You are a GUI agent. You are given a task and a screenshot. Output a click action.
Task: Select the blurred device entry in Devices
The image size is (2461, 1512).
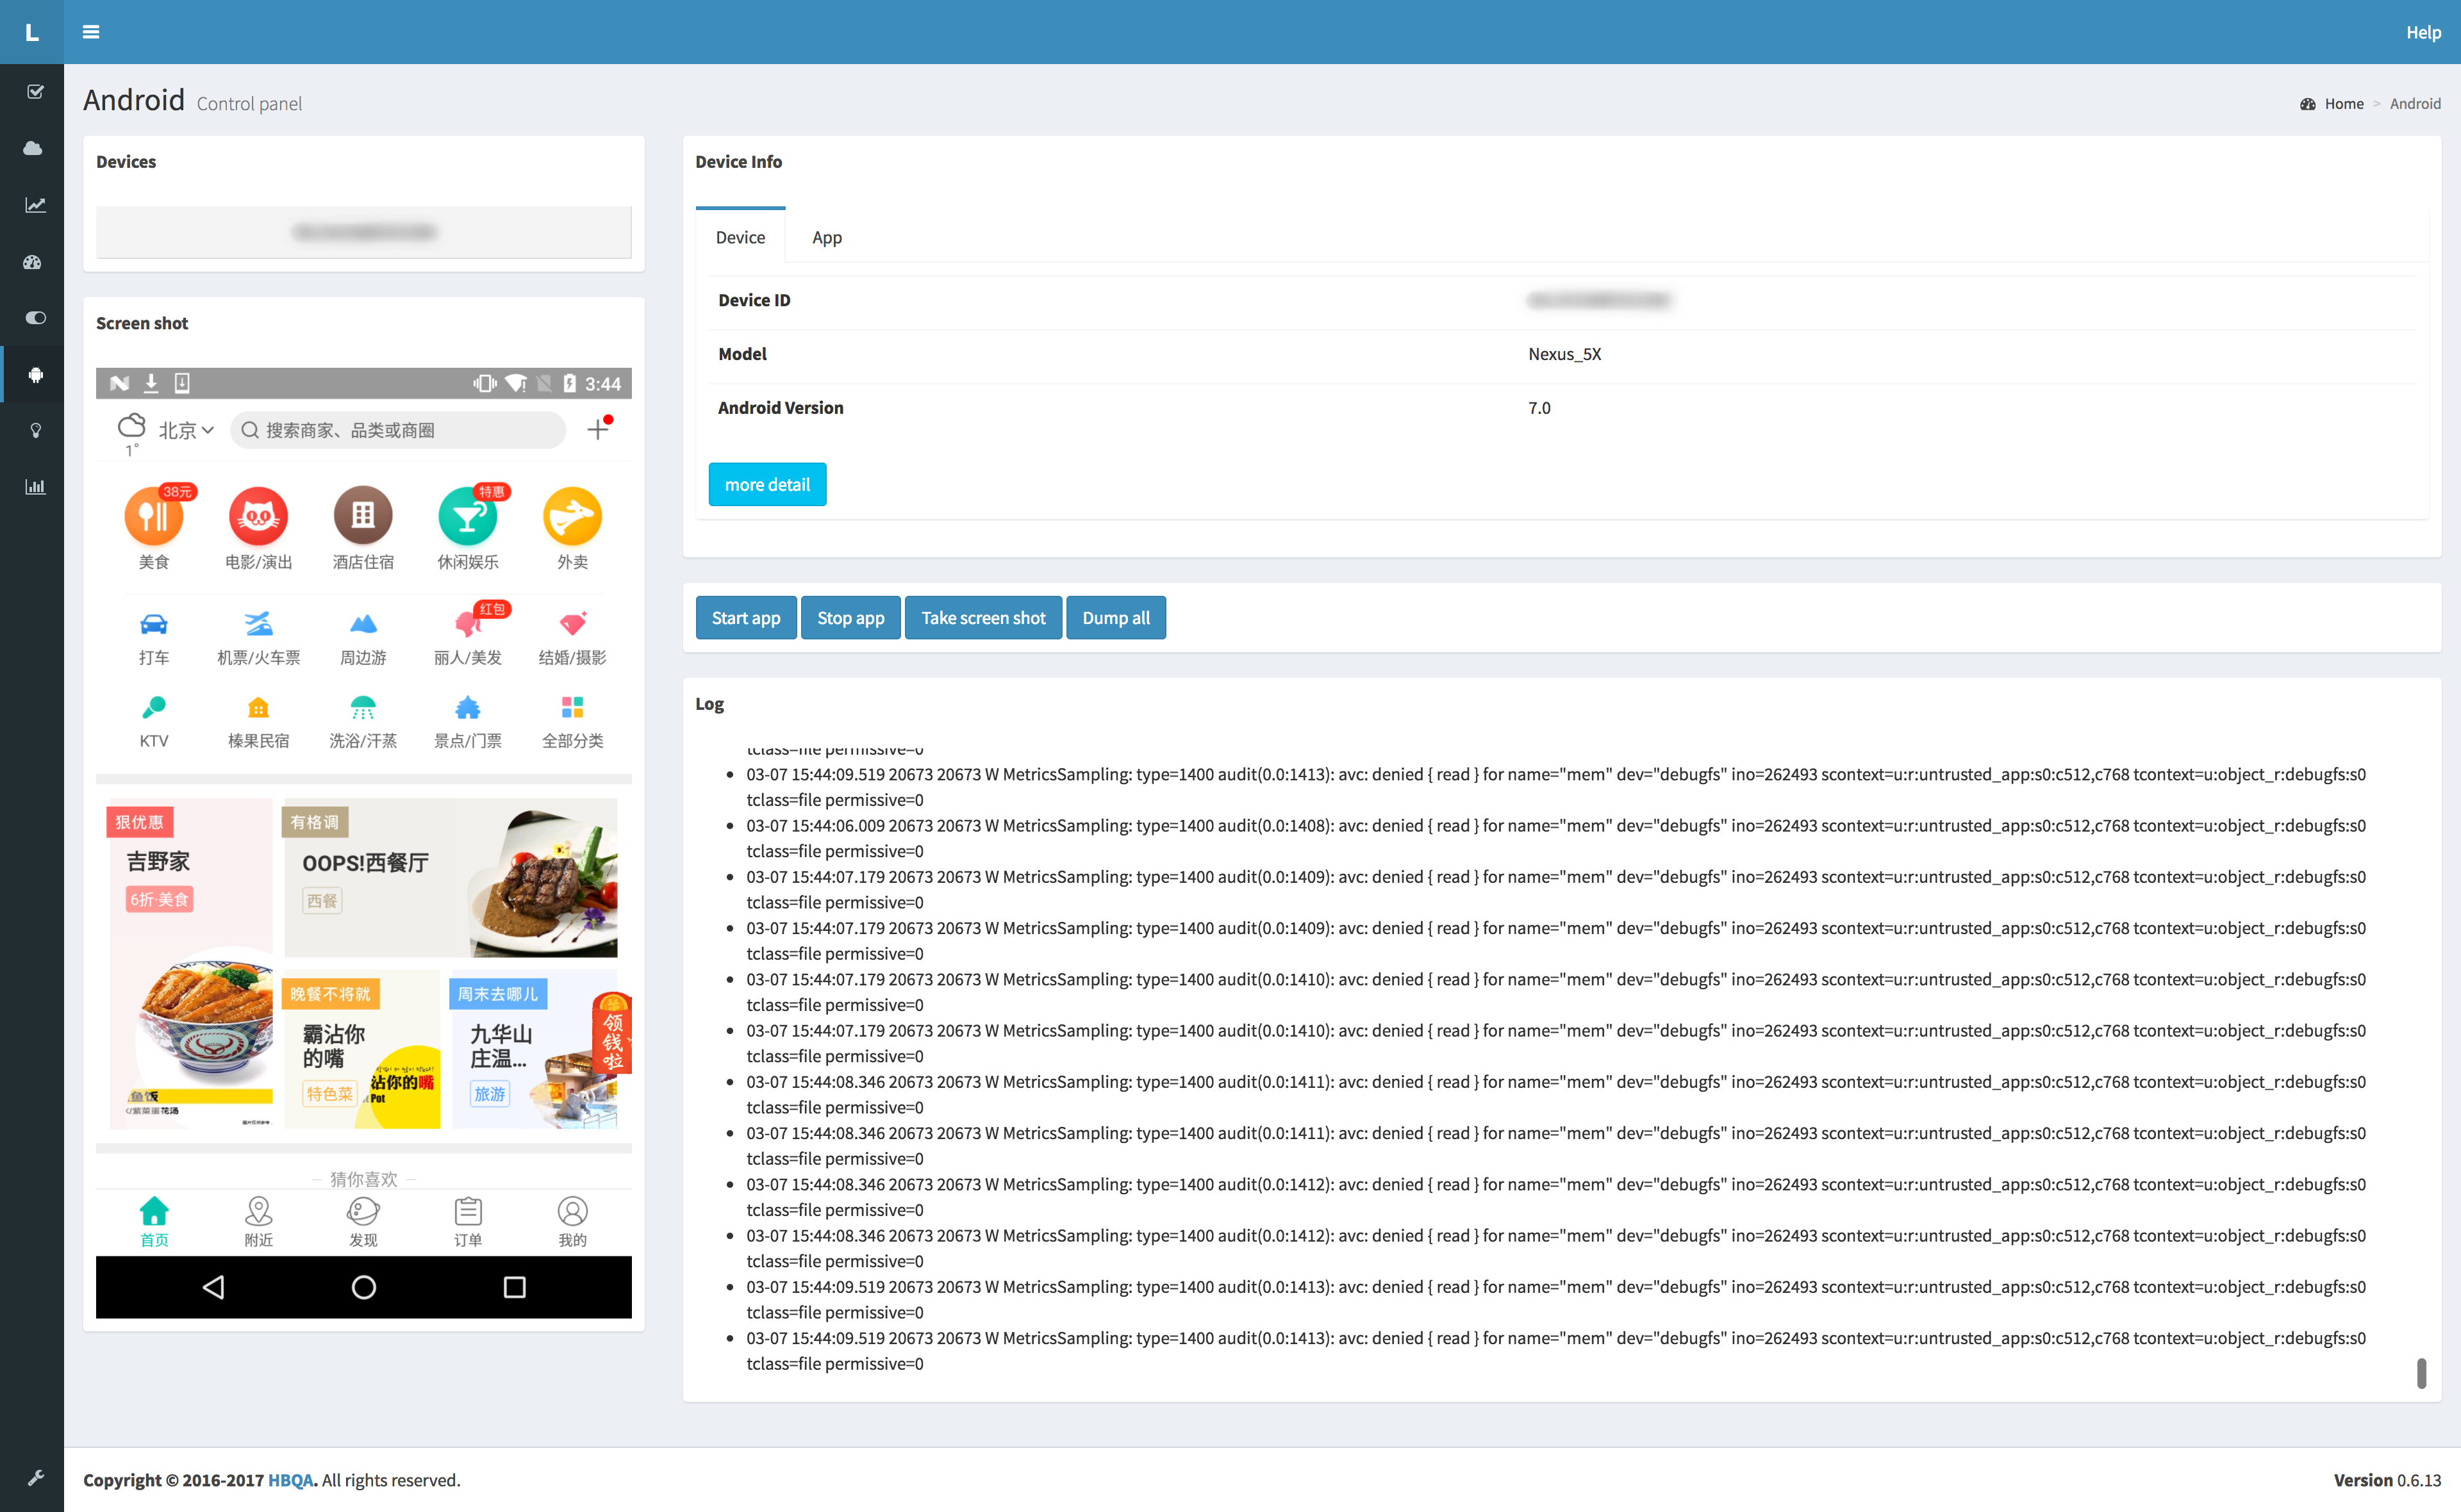[364, 232]
